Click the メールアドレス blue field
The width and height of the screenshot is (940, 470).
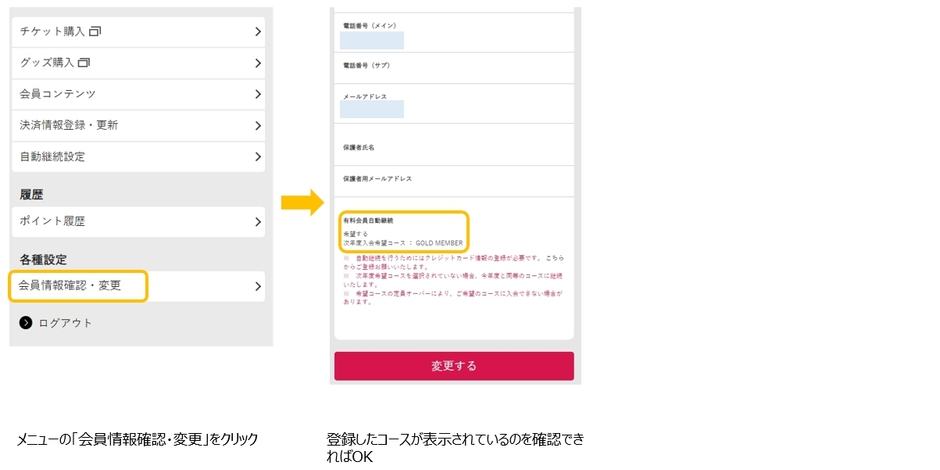[x=371, y=109]
